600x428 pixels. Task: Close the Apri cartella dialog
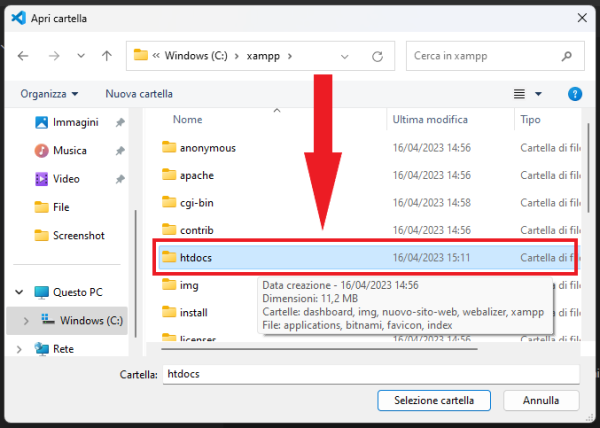click(582, 18)
